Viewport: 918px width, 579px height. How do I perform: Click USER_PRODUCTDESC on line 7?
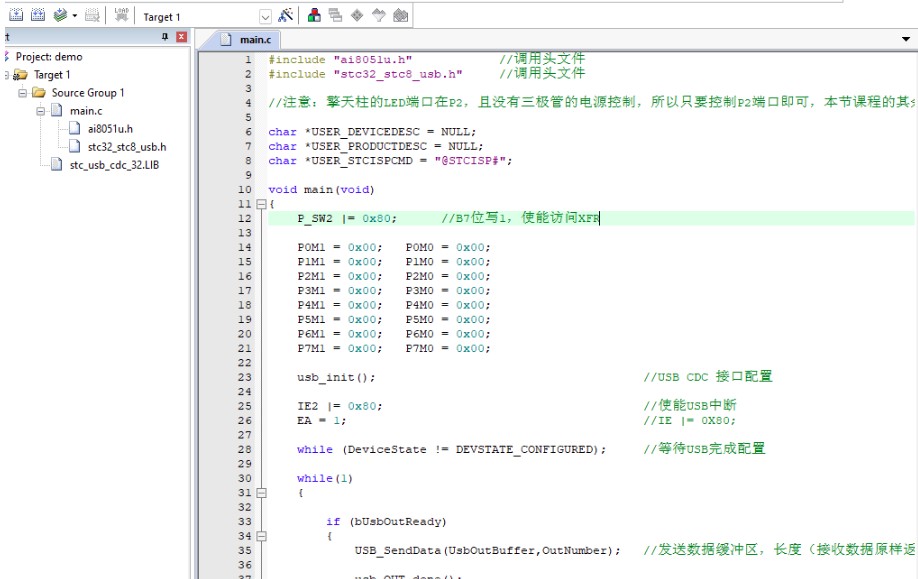coord(369,146)
